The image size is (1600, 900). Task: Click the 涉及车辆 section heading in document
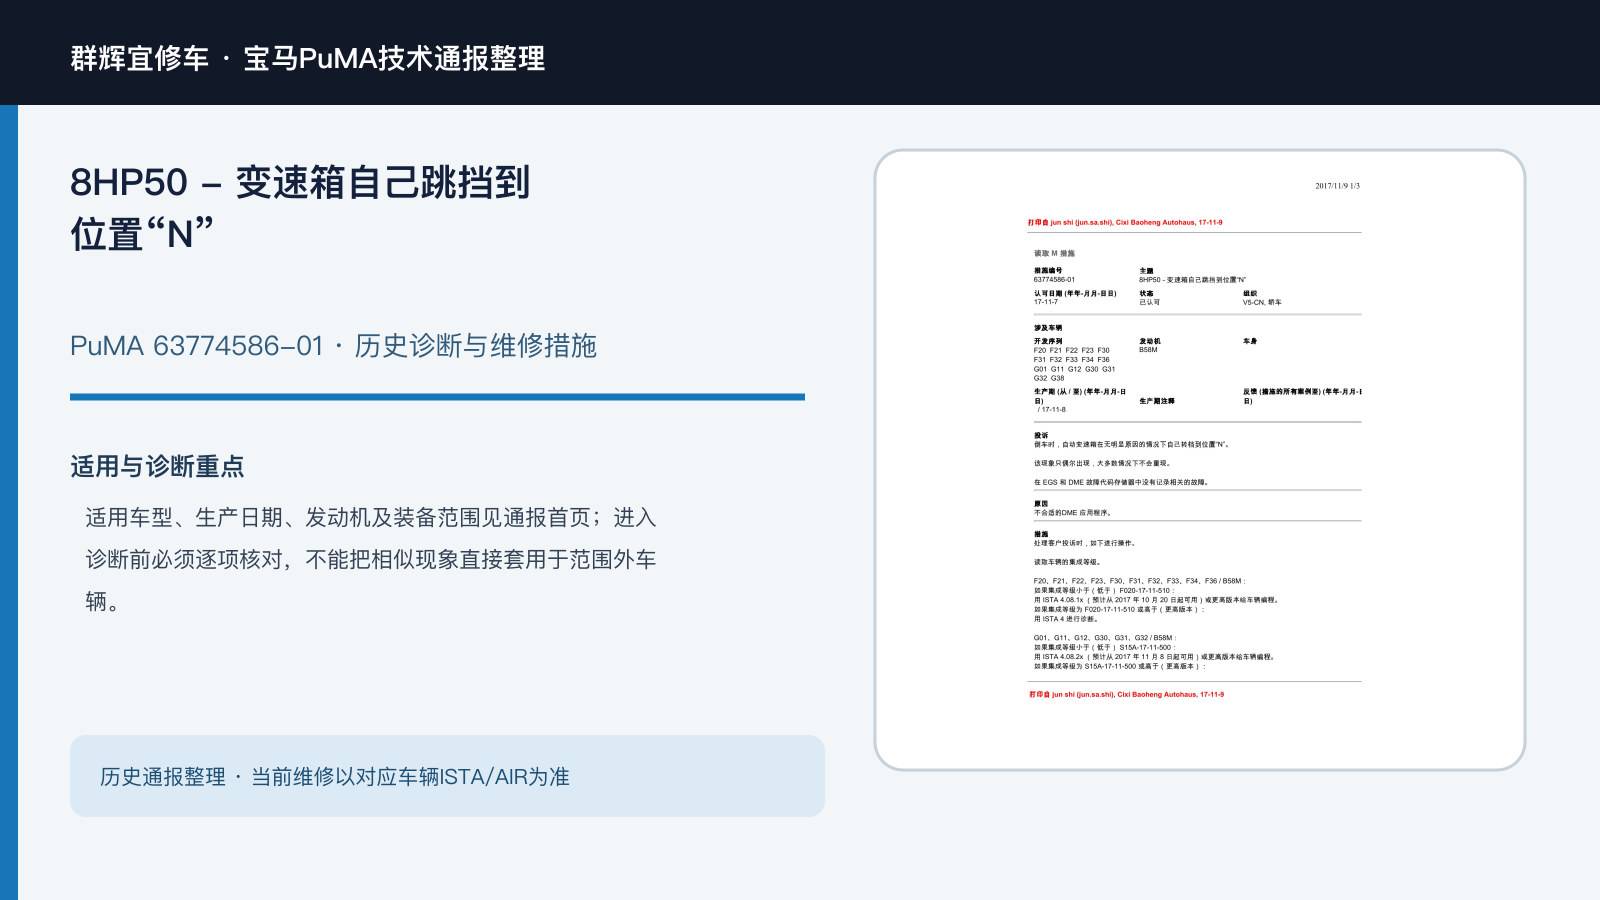pyautogui.click(x=1048, y=328)
